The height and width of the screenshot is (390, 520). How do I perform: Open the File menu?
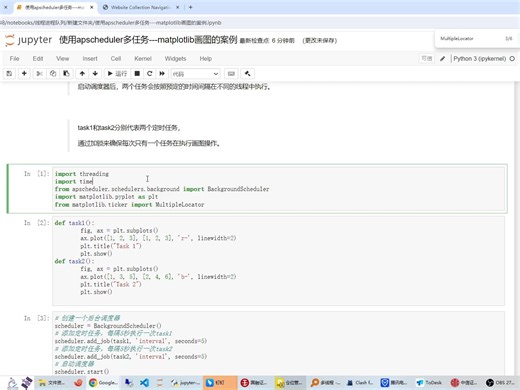click(x=14, y=59)
